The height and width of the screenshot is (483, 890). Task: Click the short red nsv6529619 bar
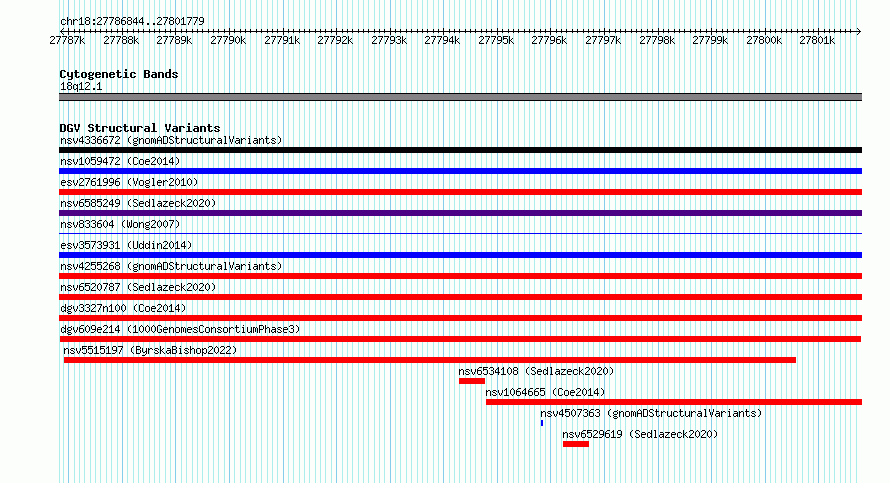click(576, 444)
